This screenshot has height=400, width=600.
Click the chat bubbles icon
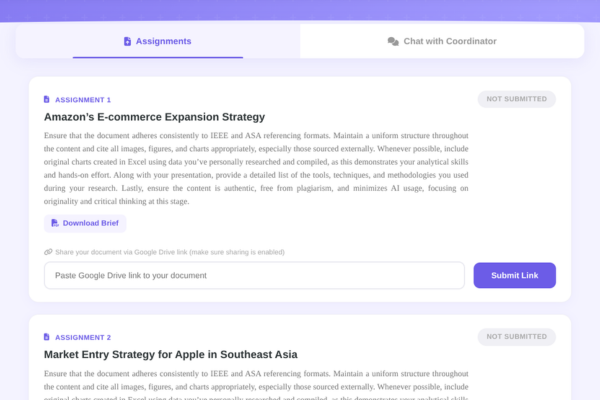click(x=393, y=41)
